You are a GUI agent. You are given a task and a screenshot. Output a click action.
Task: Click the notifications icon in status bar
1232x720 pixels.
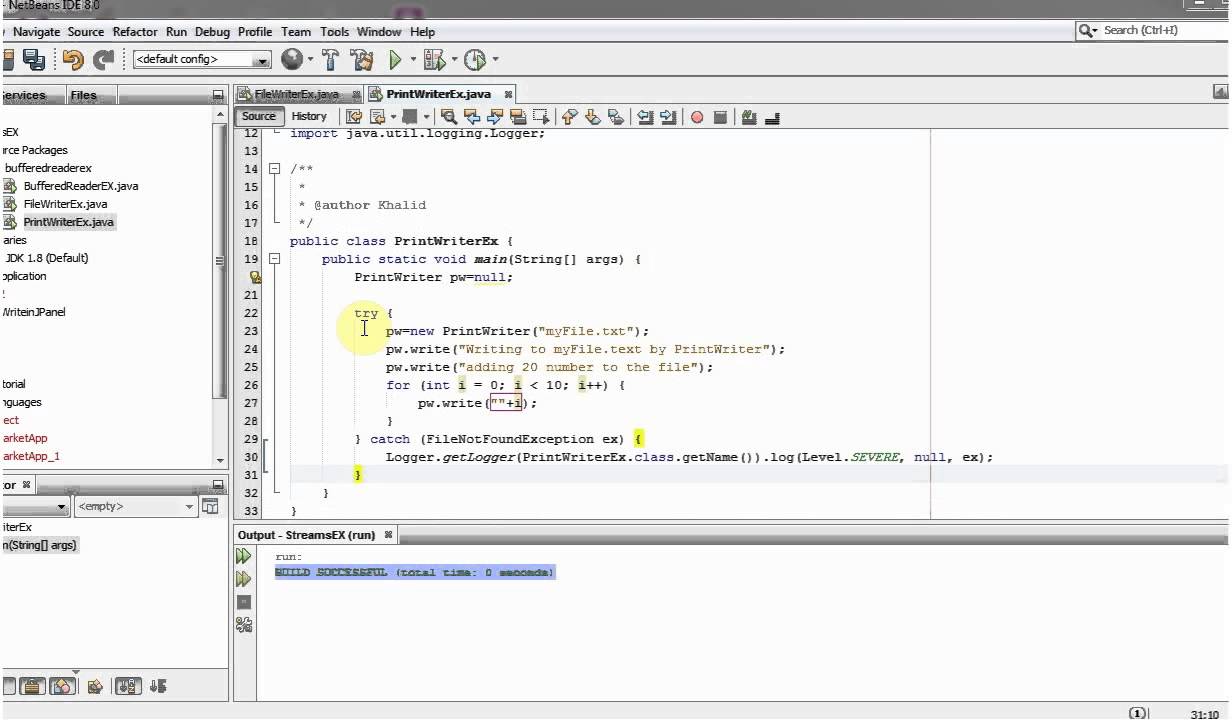click(1138, 713)
